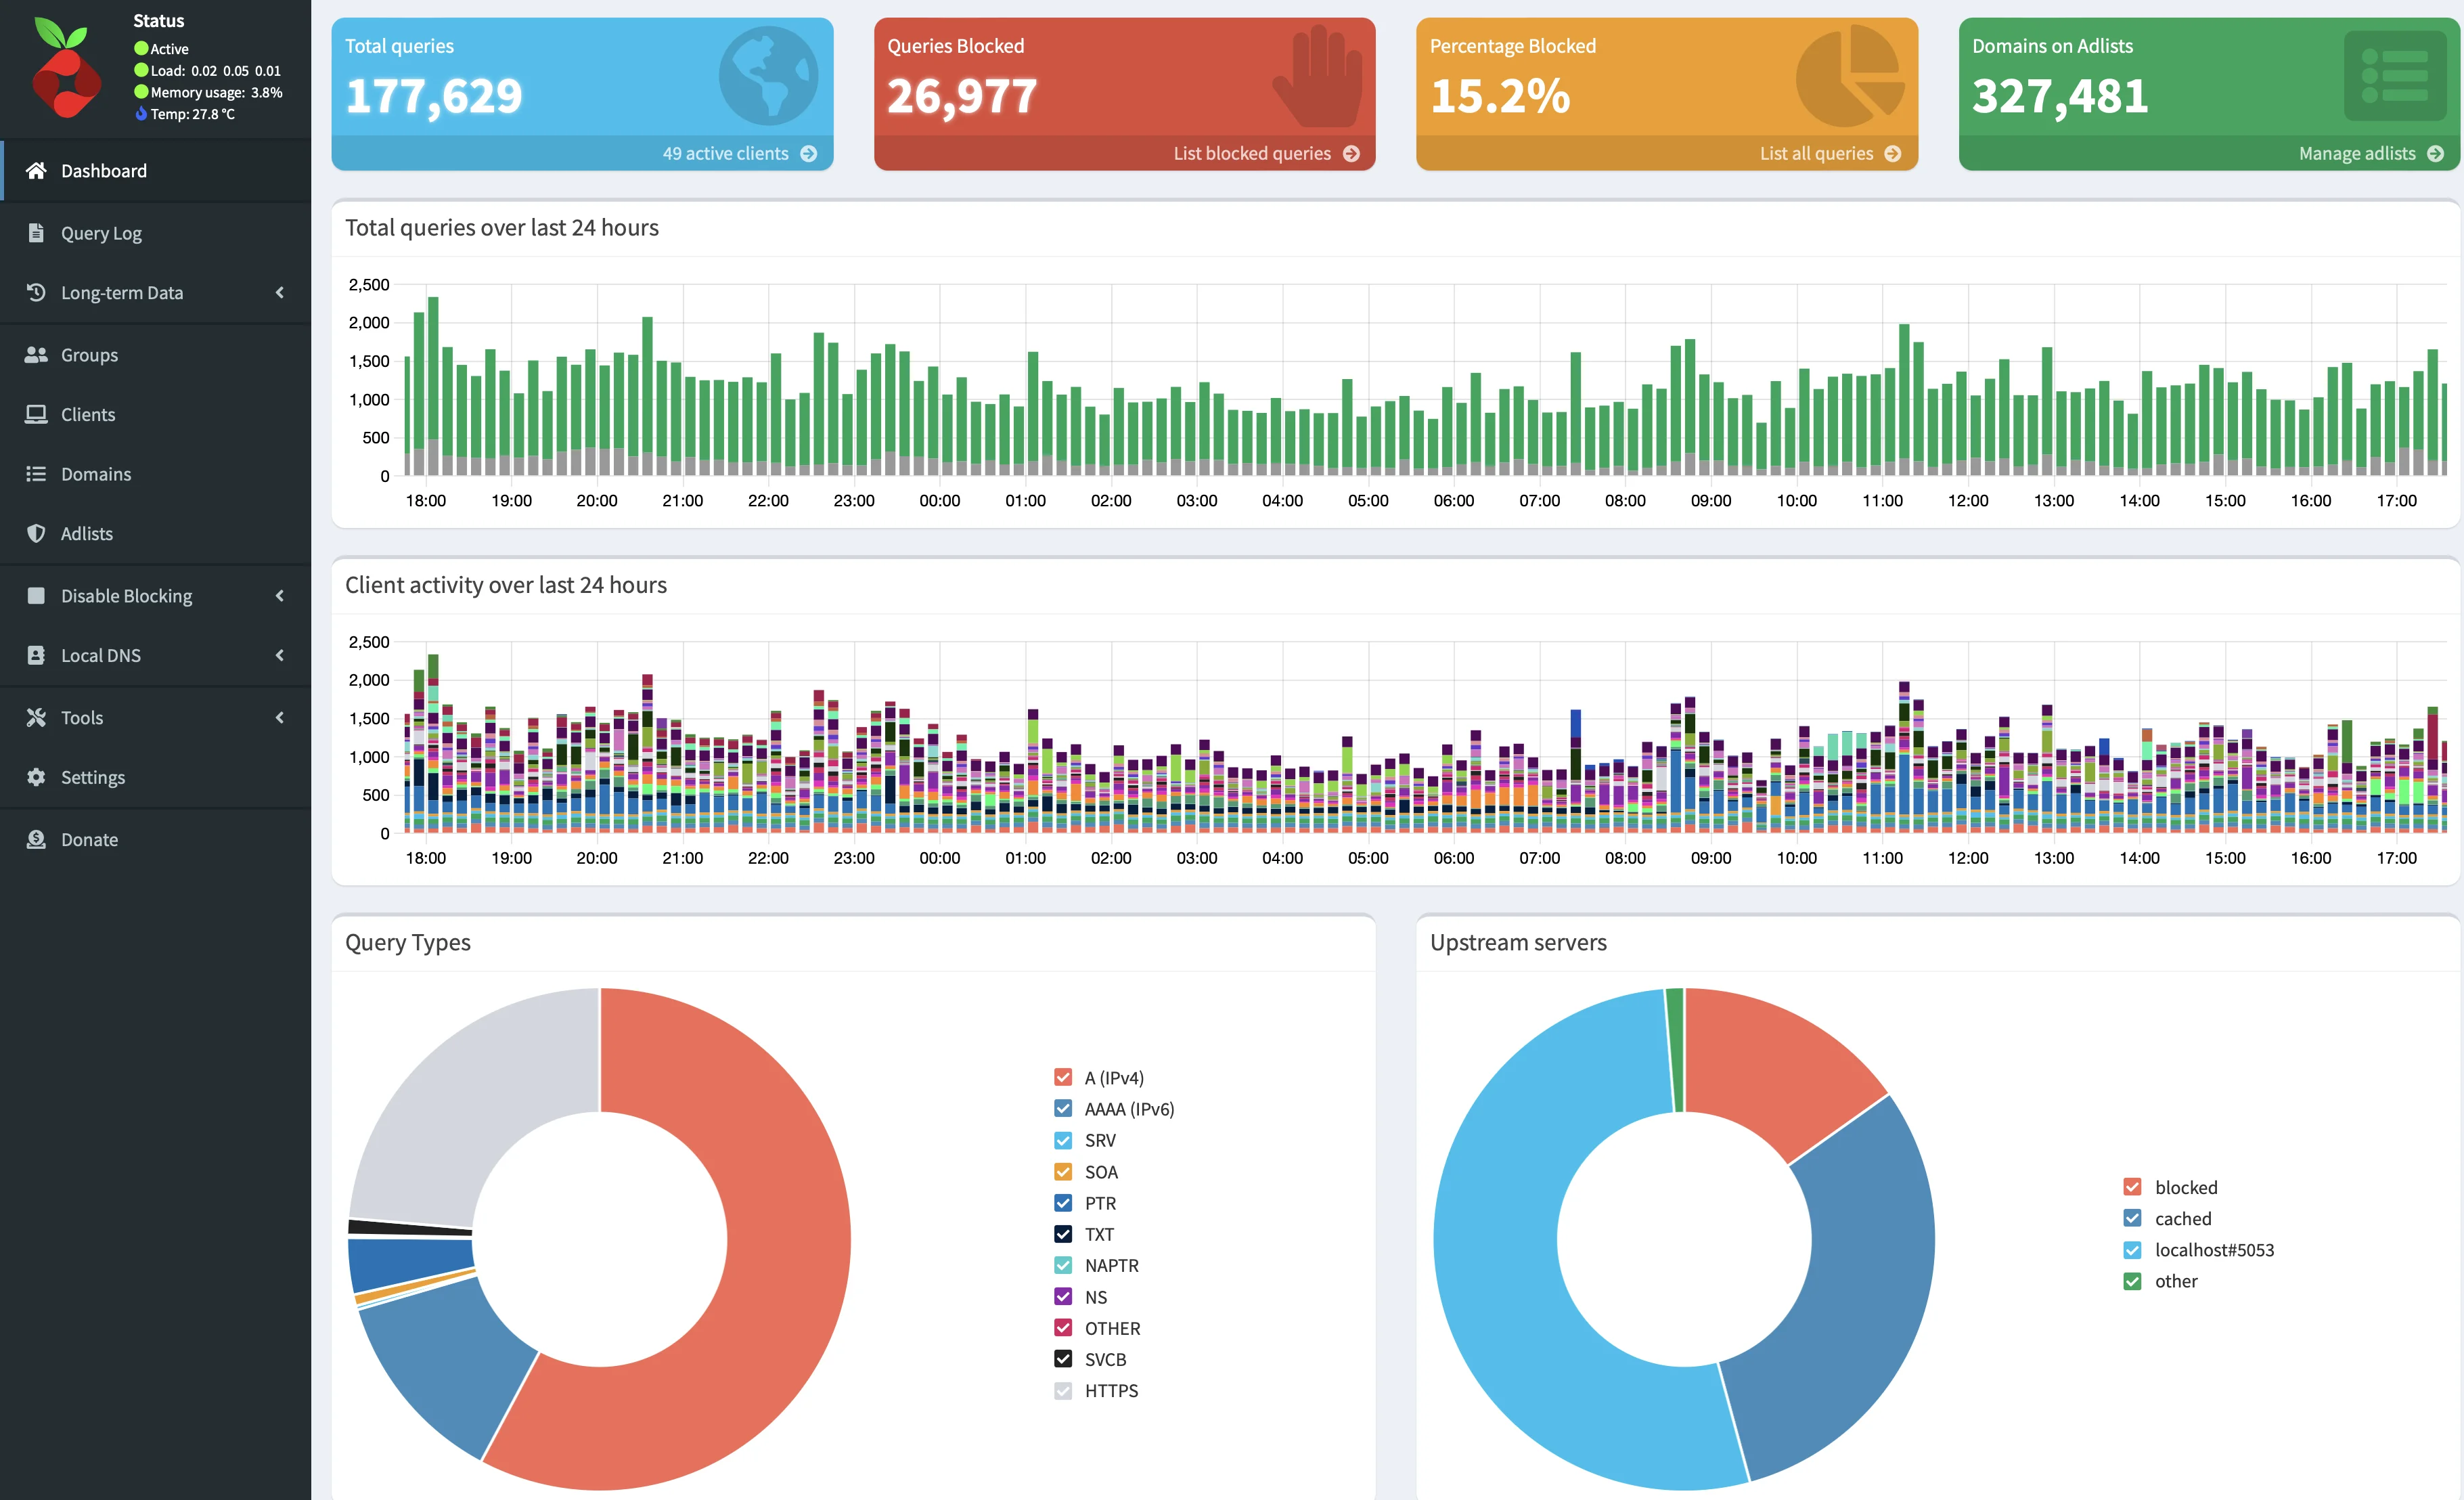Click the Donate icon in sidebar
Viewport: 2464px width, 1500px height.
36,839
